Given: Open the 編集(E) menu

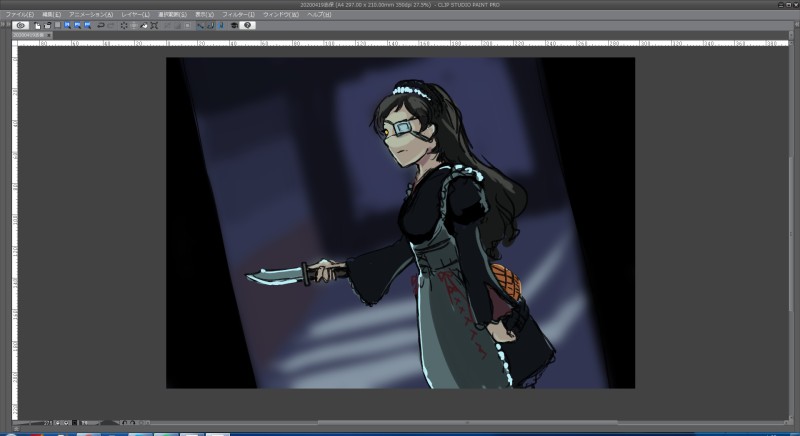Looking at the screenshot, I should point(52,15).
